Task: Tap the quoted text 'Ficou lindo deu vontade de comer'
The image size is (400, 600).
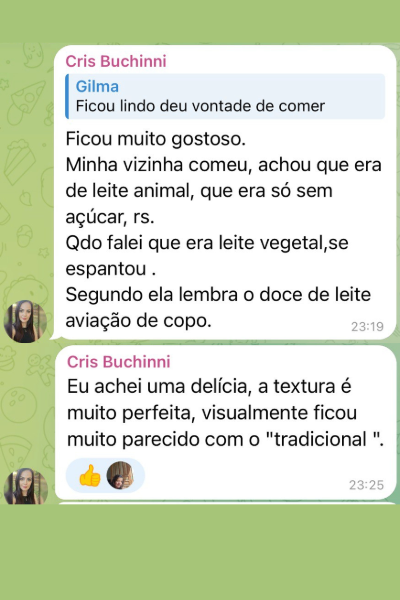Action: click(200, 106)
